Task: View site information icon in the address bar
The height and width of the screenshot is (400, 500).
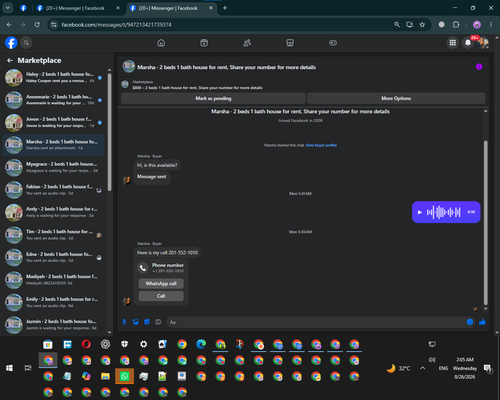Action: click(53, 25)
